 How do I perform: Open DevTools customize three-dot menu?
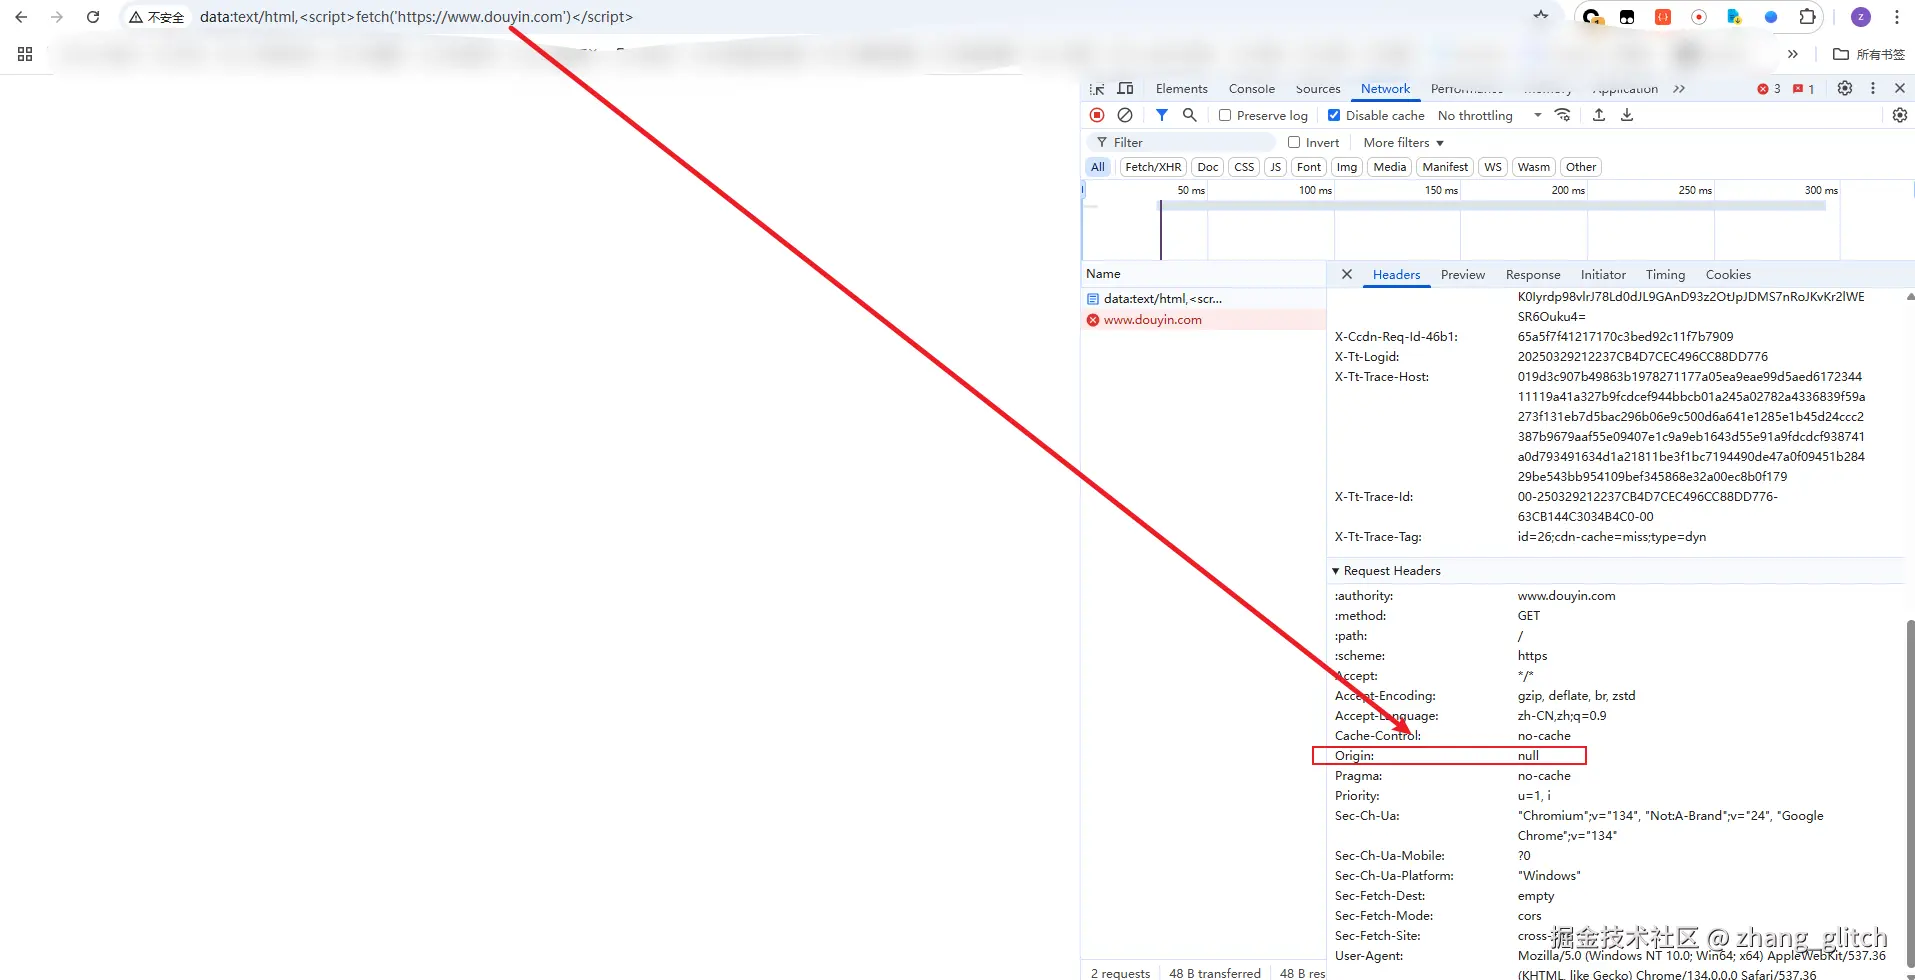(1873, 89)
